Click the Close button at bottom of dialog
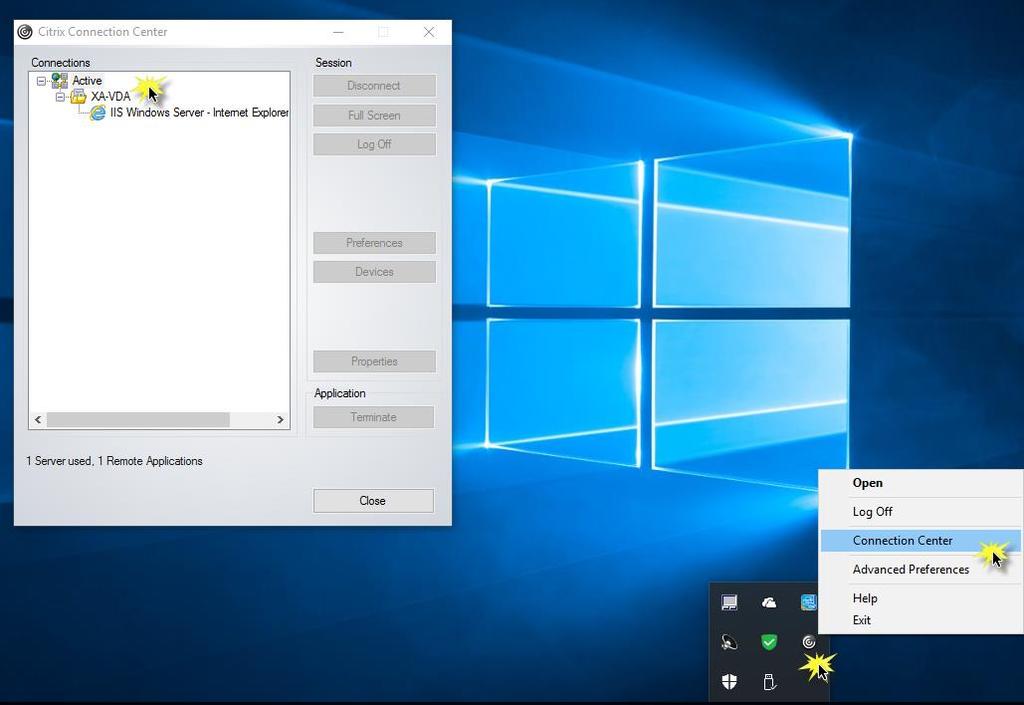Image resolution: width=1024 pixels, height=705 pixels. [373, 501]
